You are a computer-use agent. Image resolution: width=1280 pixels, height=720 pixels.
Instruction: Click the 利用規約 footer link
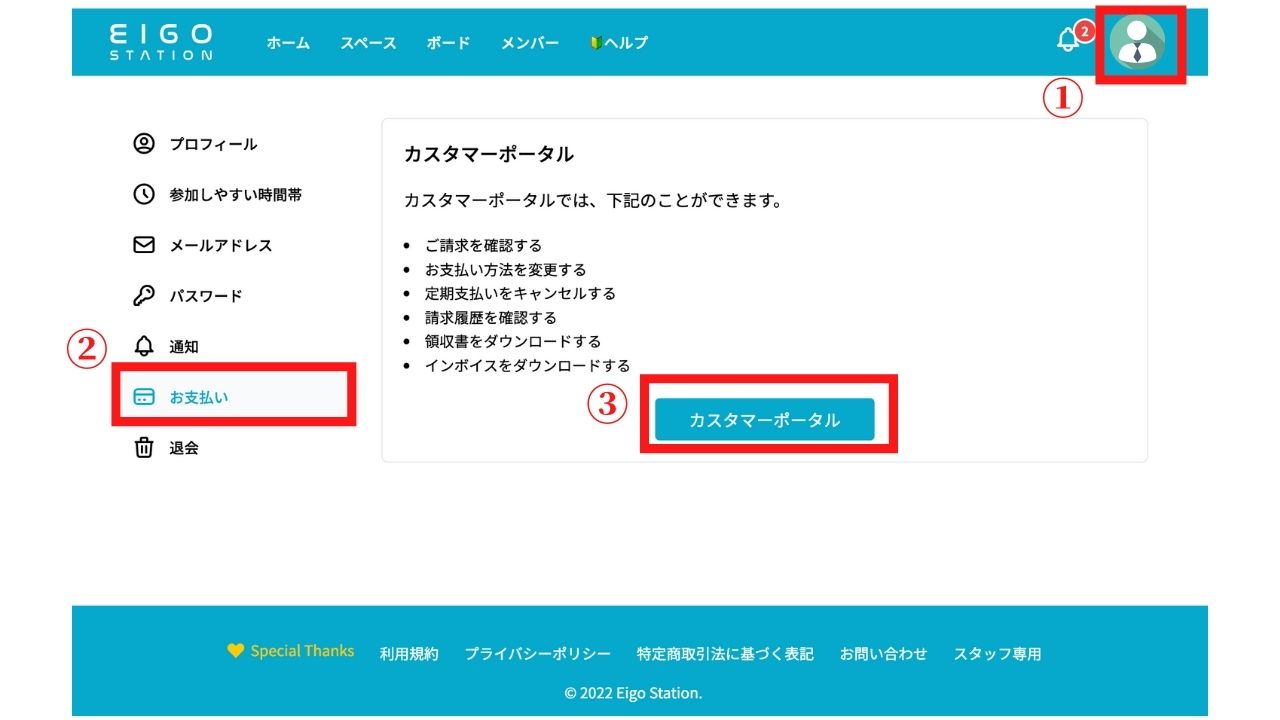tap(408, 653)
